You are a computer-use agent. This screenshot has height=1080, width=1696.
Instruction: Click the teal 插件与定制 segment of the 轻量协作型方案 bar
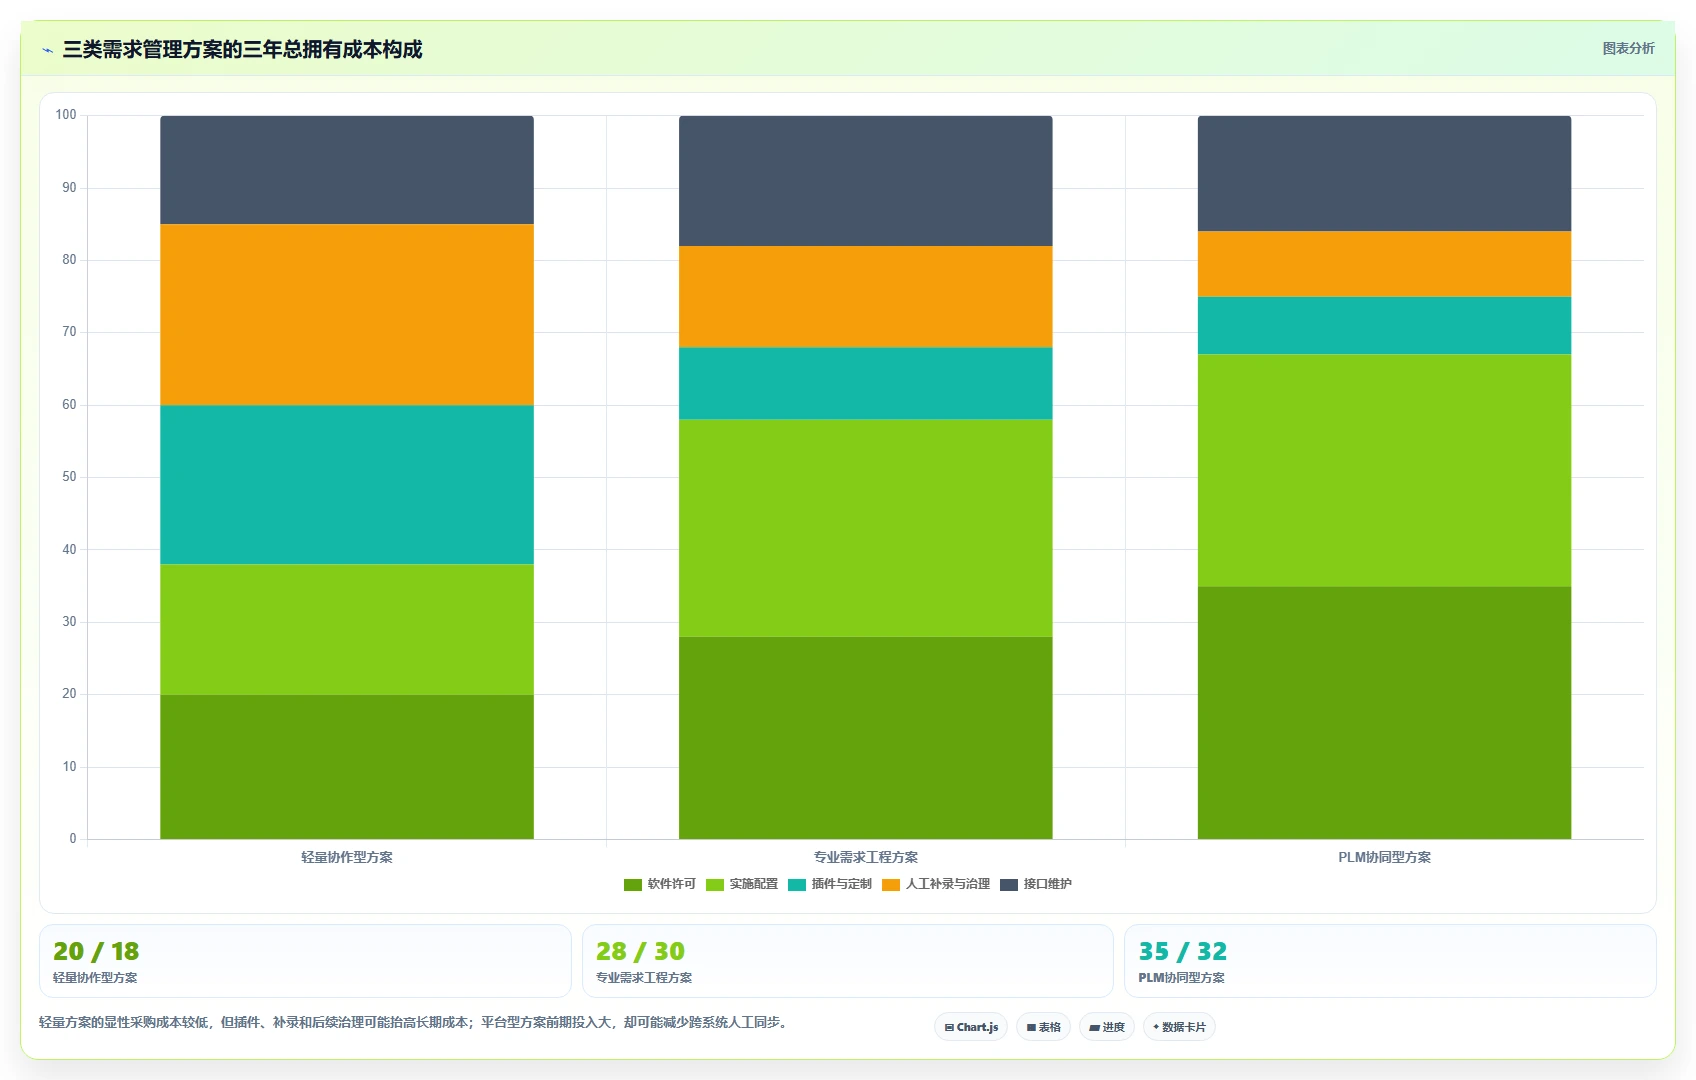click(x=347, y=485)
